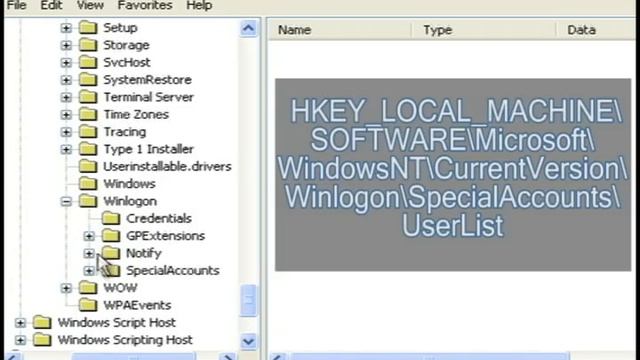Expand the SvcHost key
The image size is (640, 360).
(66, 62)
